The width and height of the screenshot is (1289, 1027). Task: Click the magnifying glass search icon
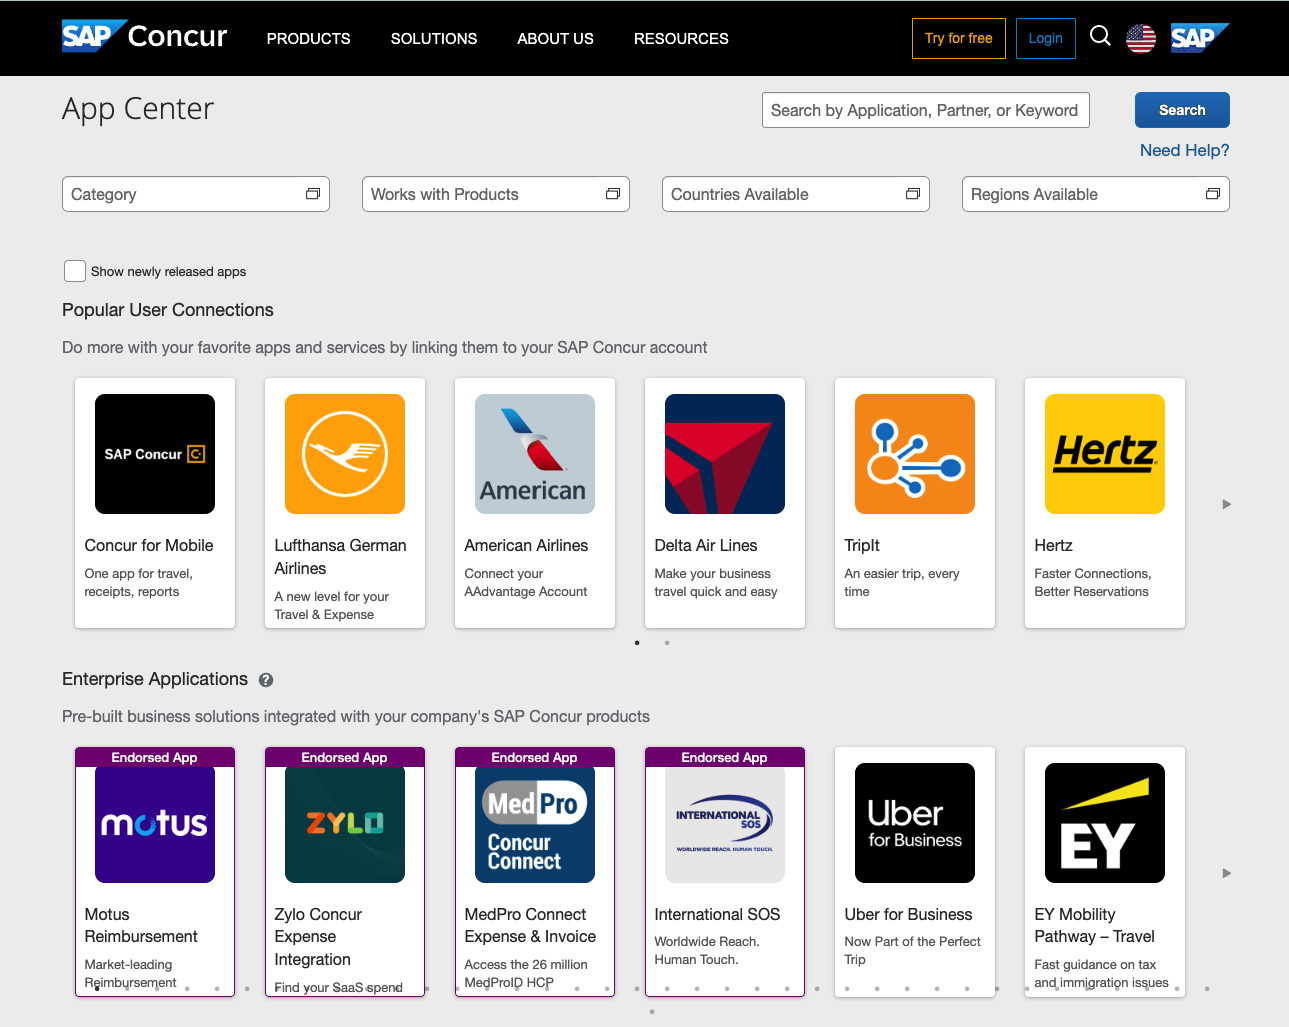pyautogui.click(x=1100, y=36)
